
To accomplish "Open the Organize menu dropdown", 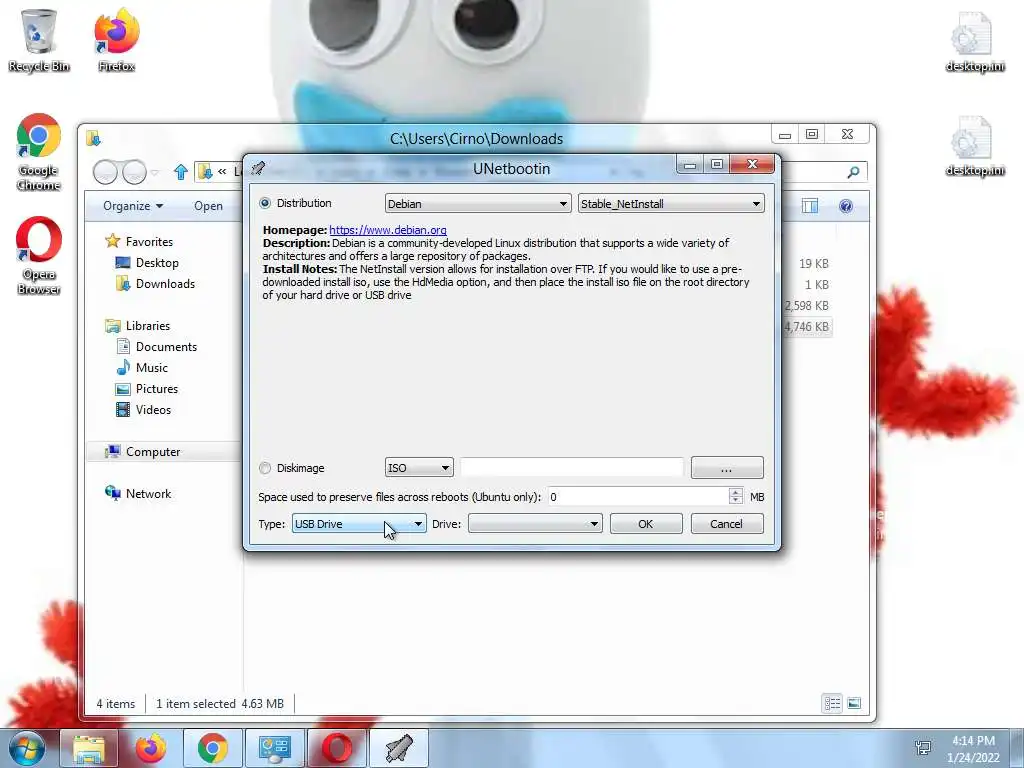I will 133,206.
